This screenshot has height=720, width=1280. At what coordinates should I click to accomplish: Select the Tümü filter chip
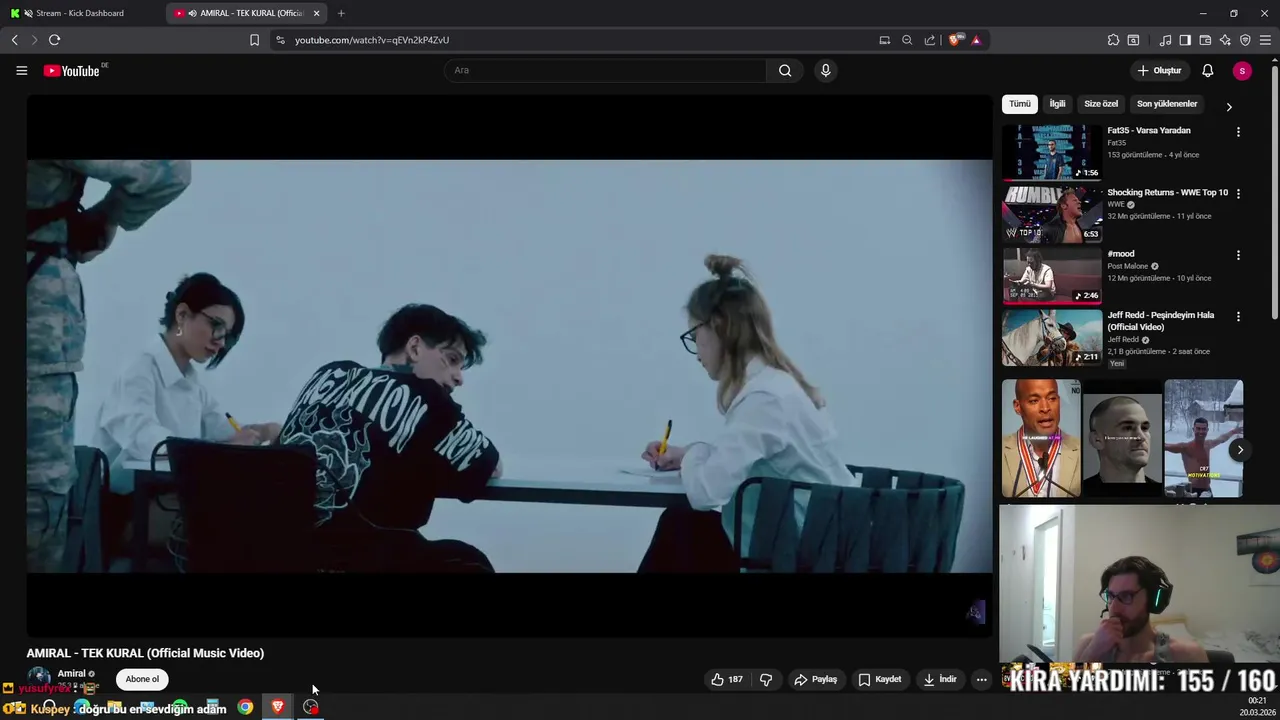click(x=1019, y=104)
